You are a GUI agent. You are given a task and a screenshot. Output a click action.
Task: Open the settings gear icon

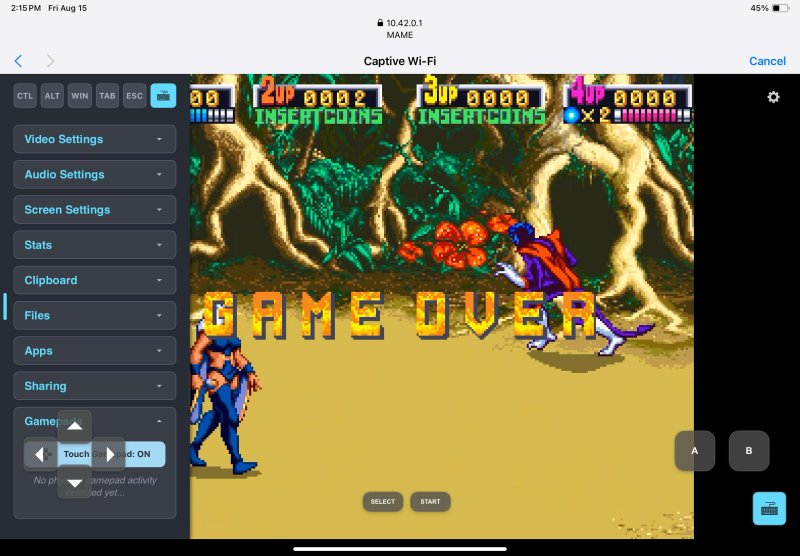point(773,97)
